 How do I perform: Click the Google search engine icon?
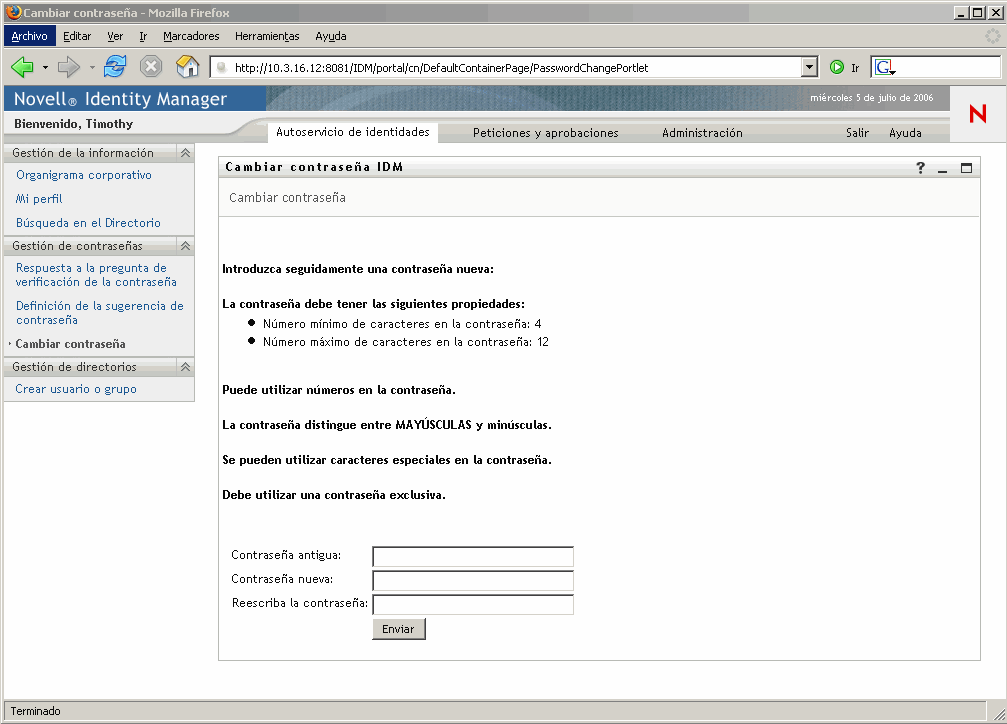point(884,67)
